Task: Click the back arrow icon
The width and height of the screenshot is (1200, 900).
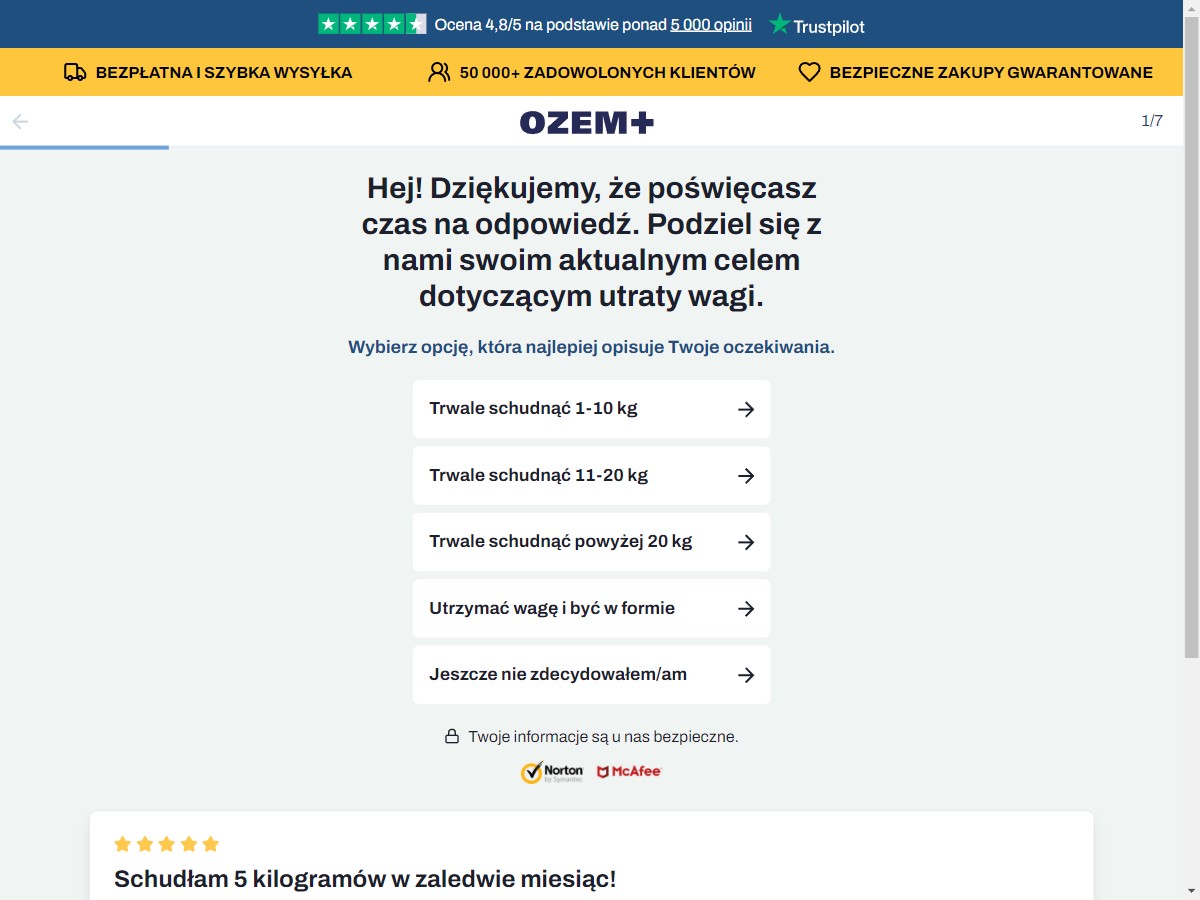Action: 20,122
